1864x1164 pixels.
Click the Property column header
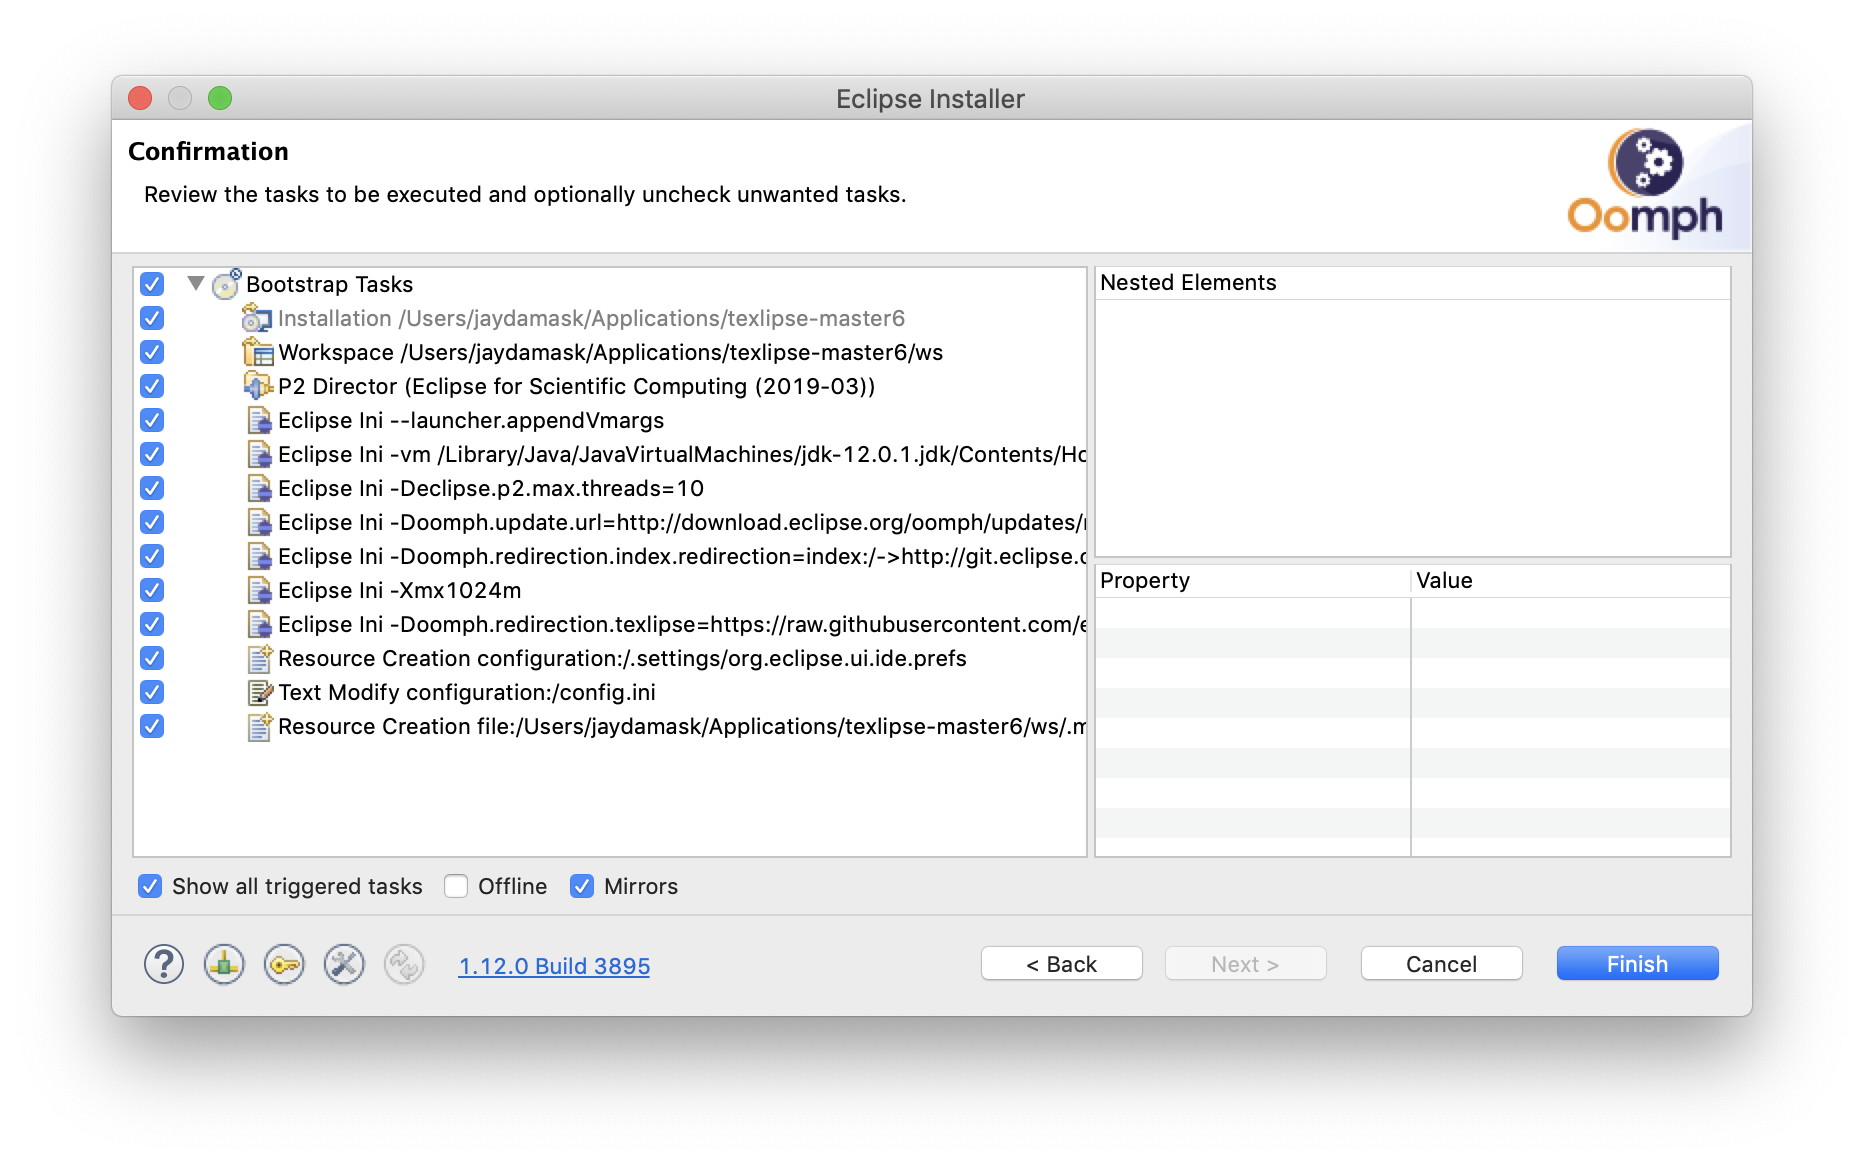tap(1253, 581)
